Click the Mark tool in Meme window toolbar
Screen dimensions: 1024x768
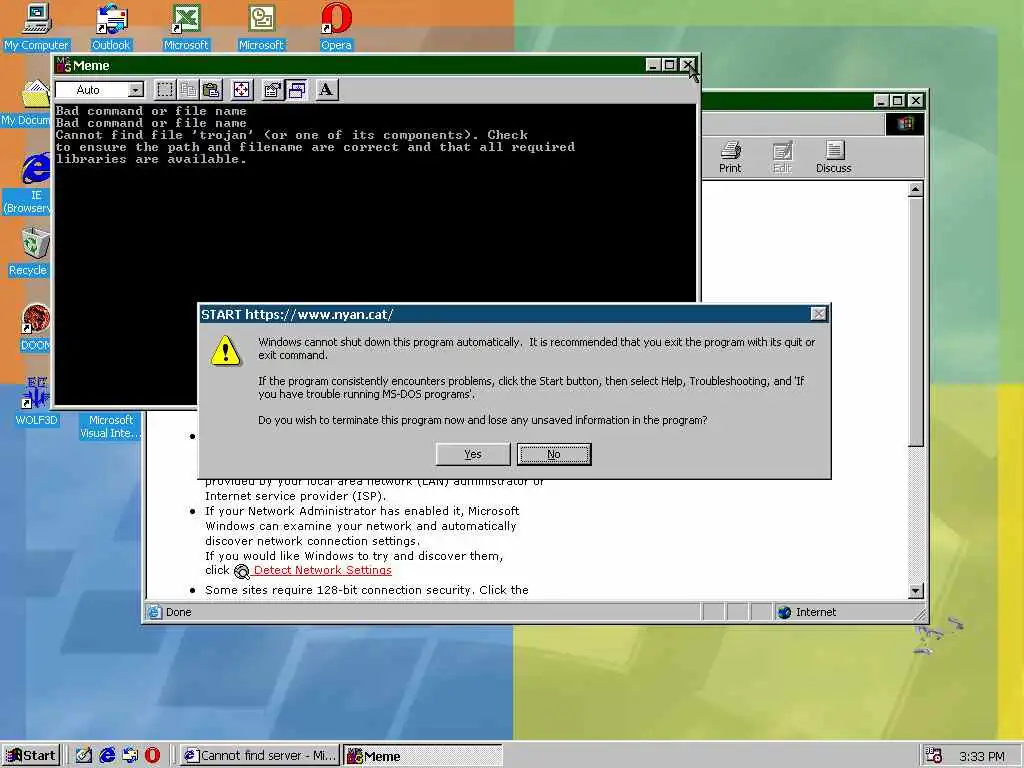[165, 89]
